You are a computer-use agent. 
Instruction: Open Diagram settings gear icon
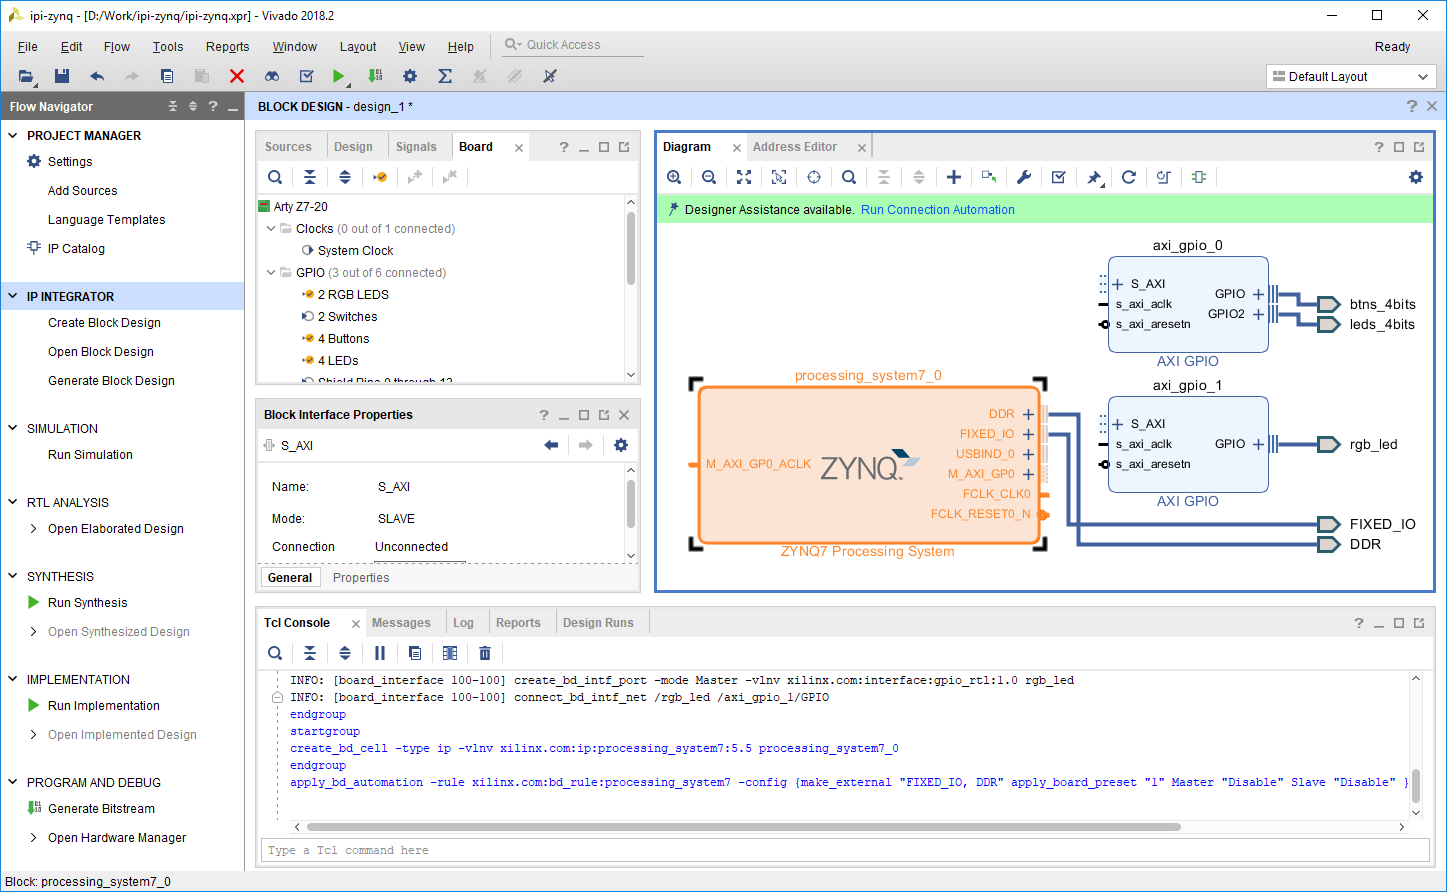(x=1416, y=177)
